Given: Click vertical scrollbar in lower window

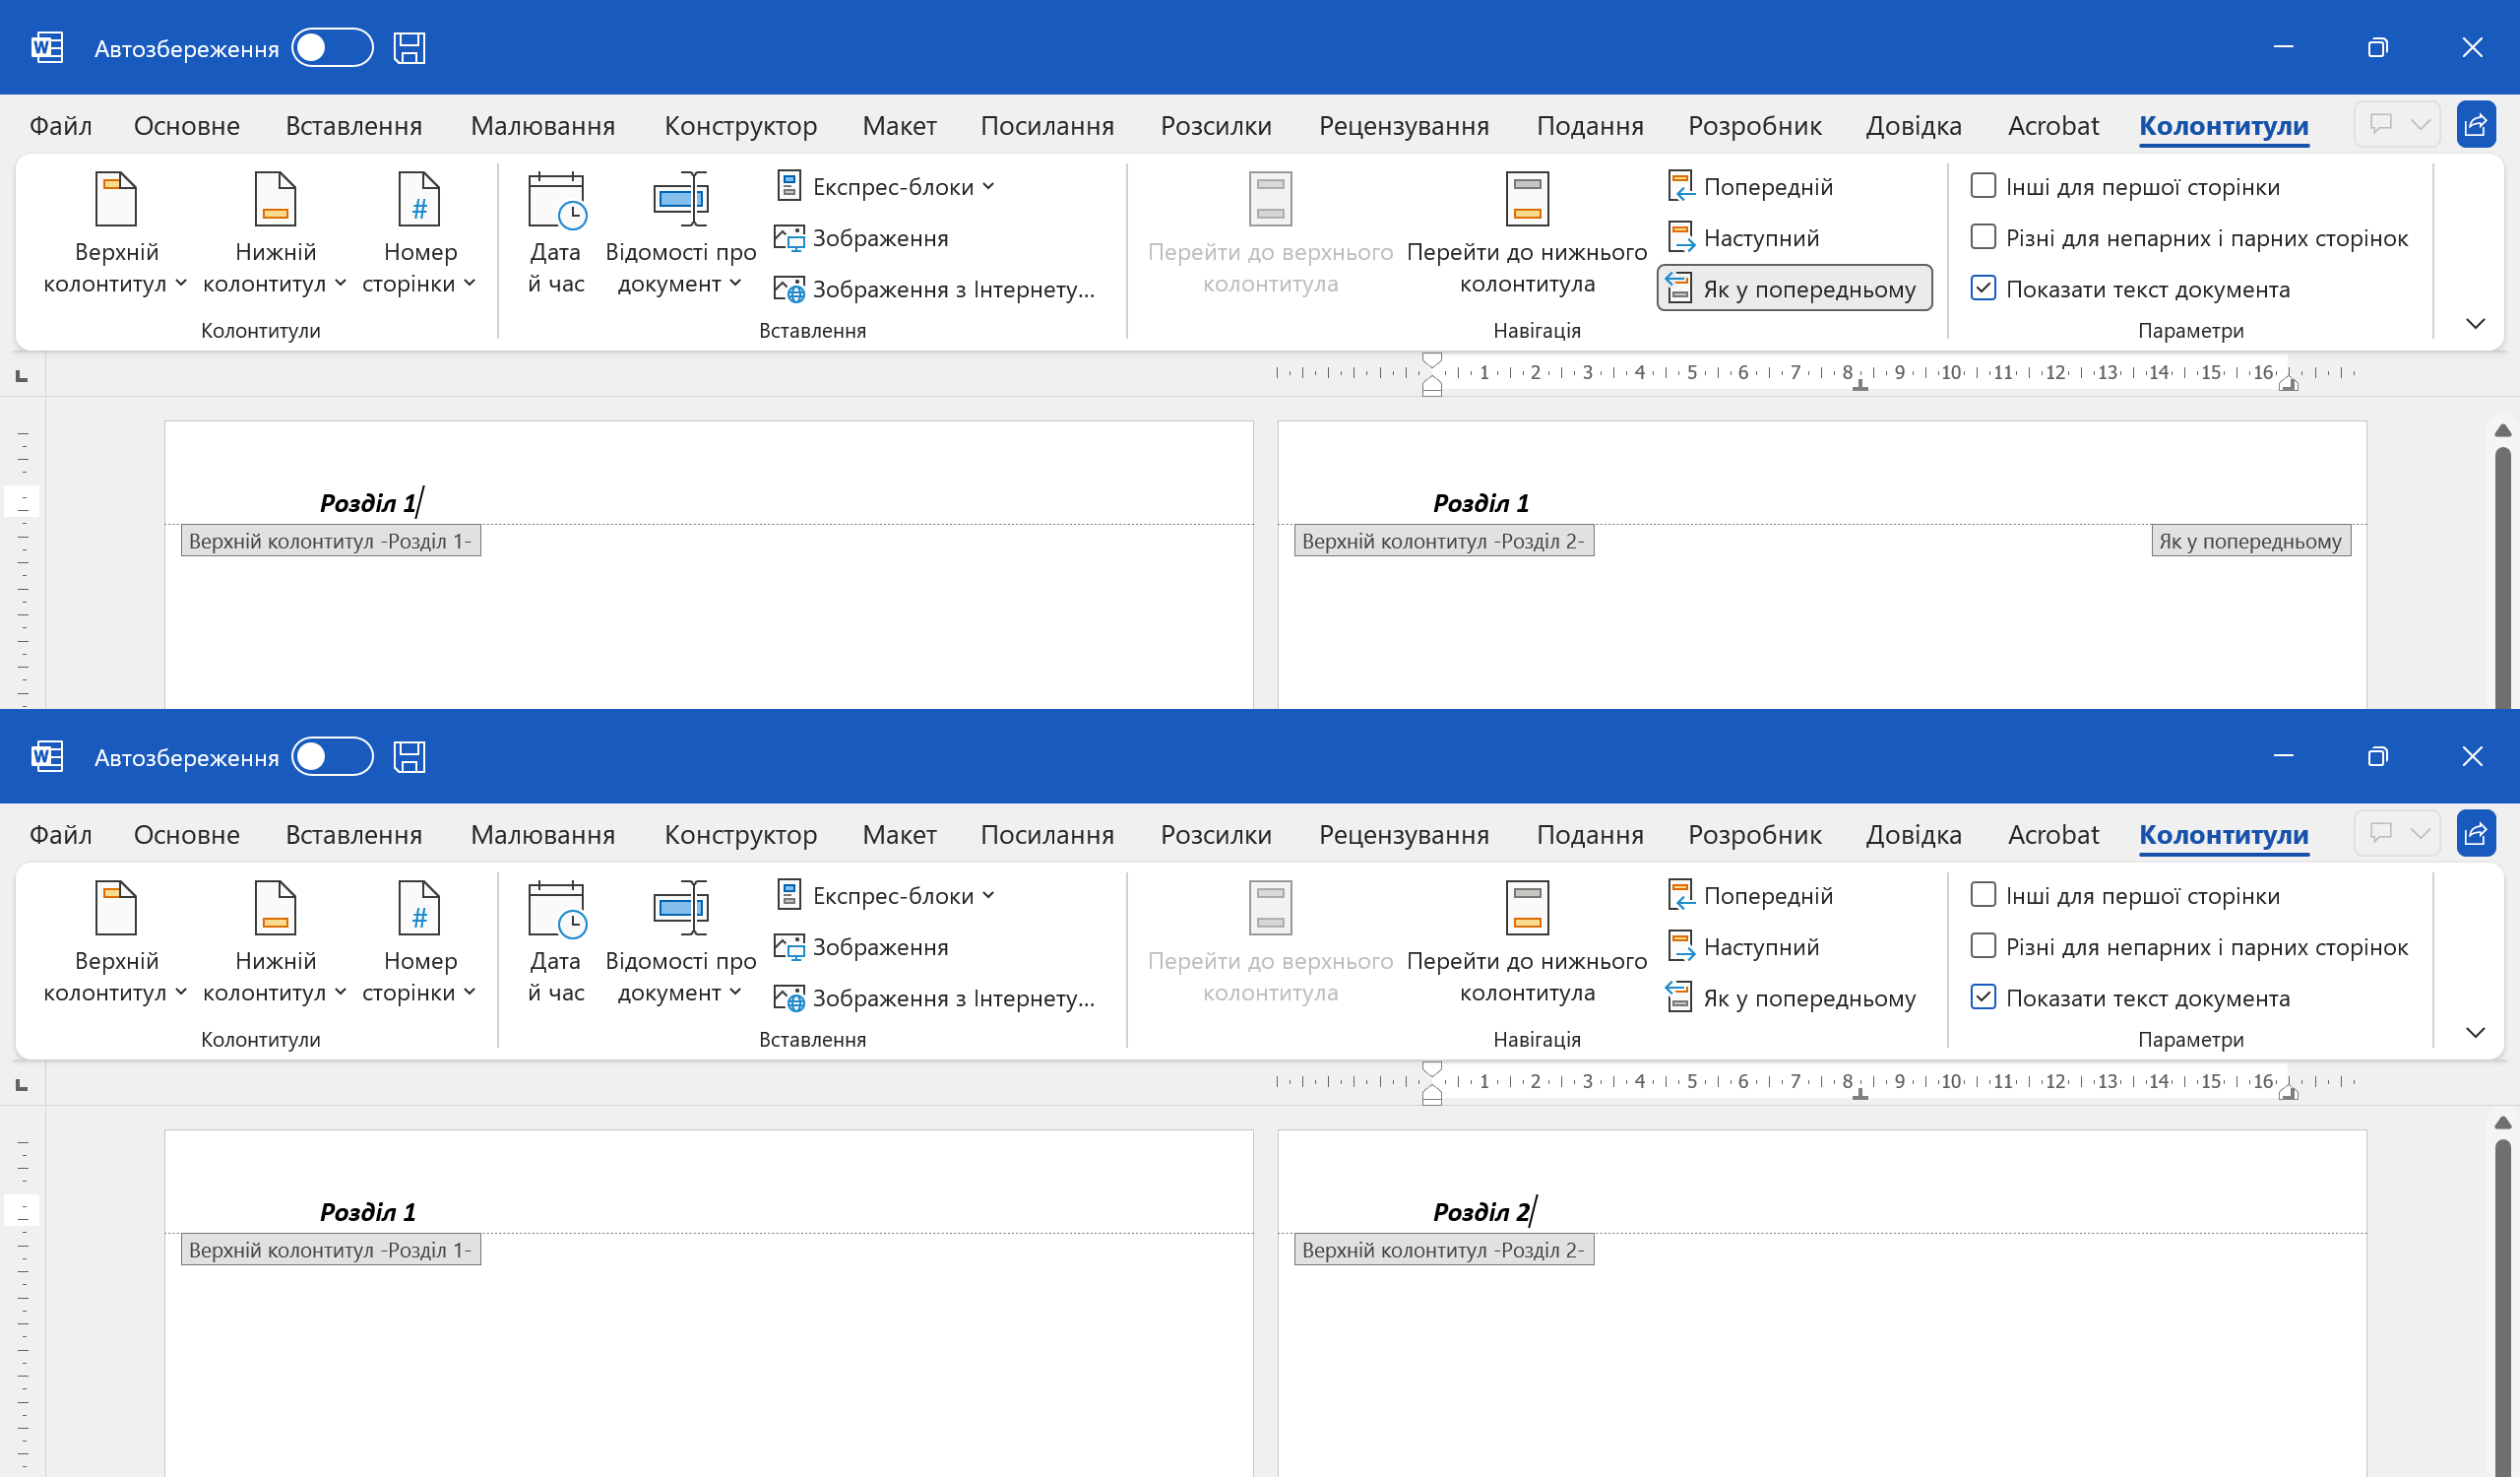Looking at the screenshot, I should [2502, 1300].
